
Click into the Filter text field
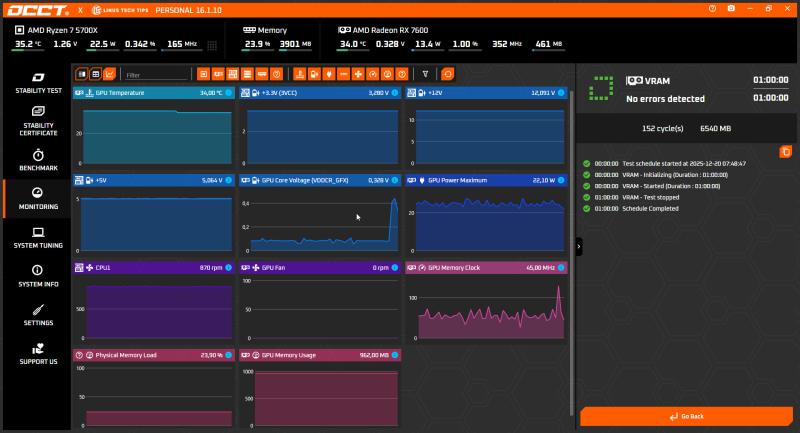click(157, 75)
